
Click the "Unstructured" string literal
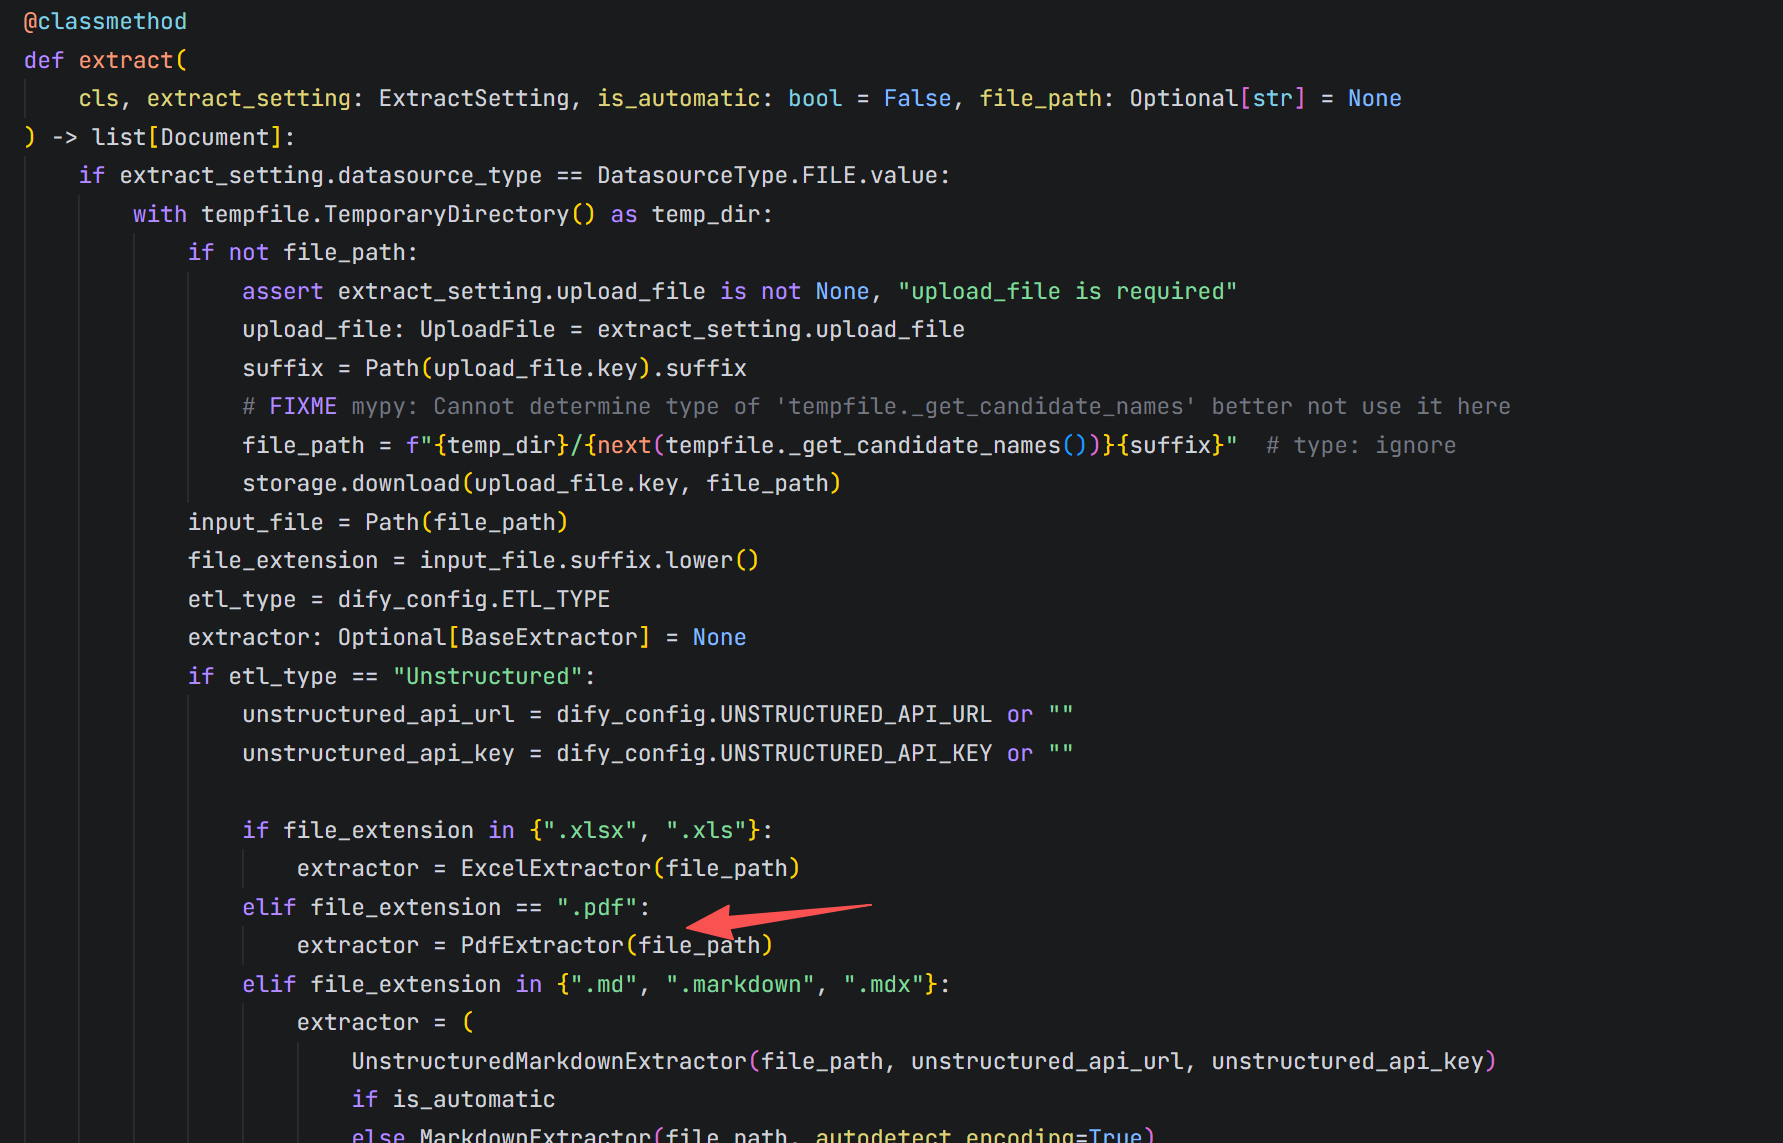(x=487, y=676)
